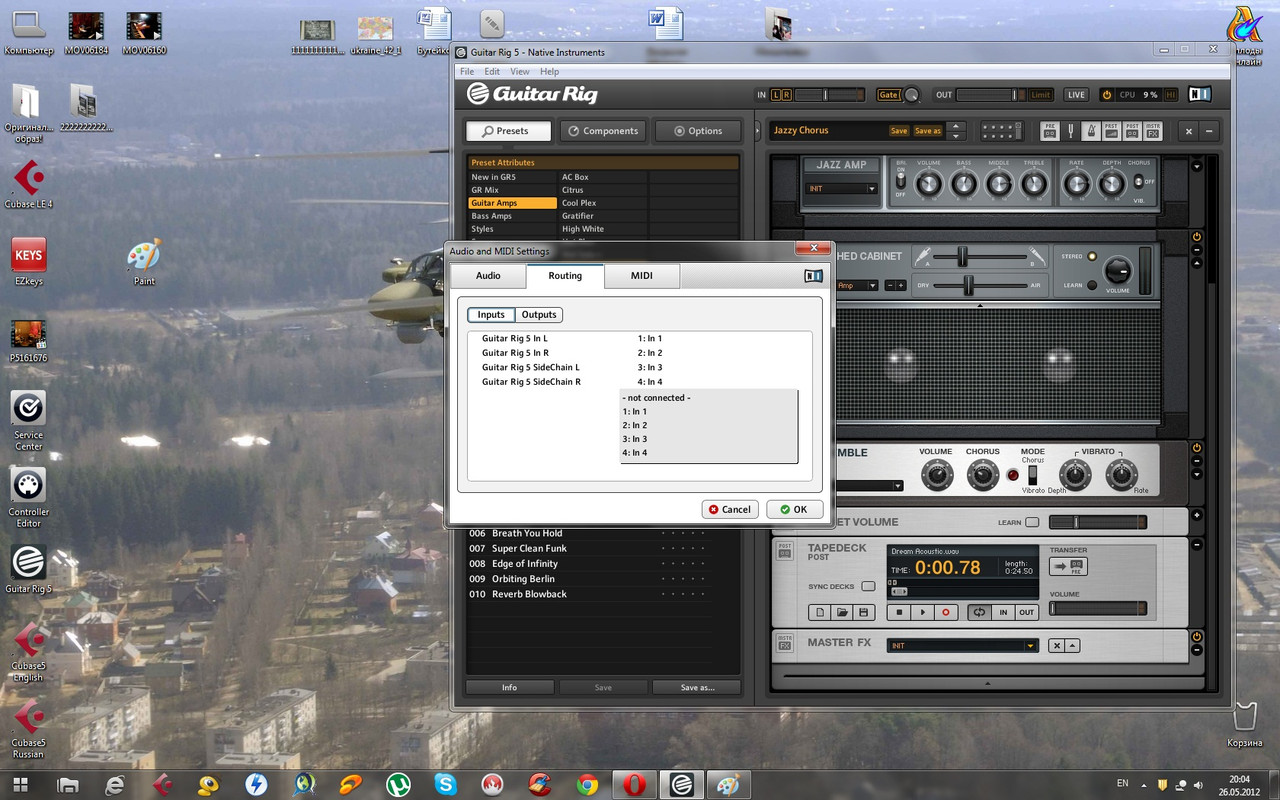Viewport: 1280px width, 800px height.
Task: Open the Matched Cabinet preset dropdown
Action: tap(873, 285)
